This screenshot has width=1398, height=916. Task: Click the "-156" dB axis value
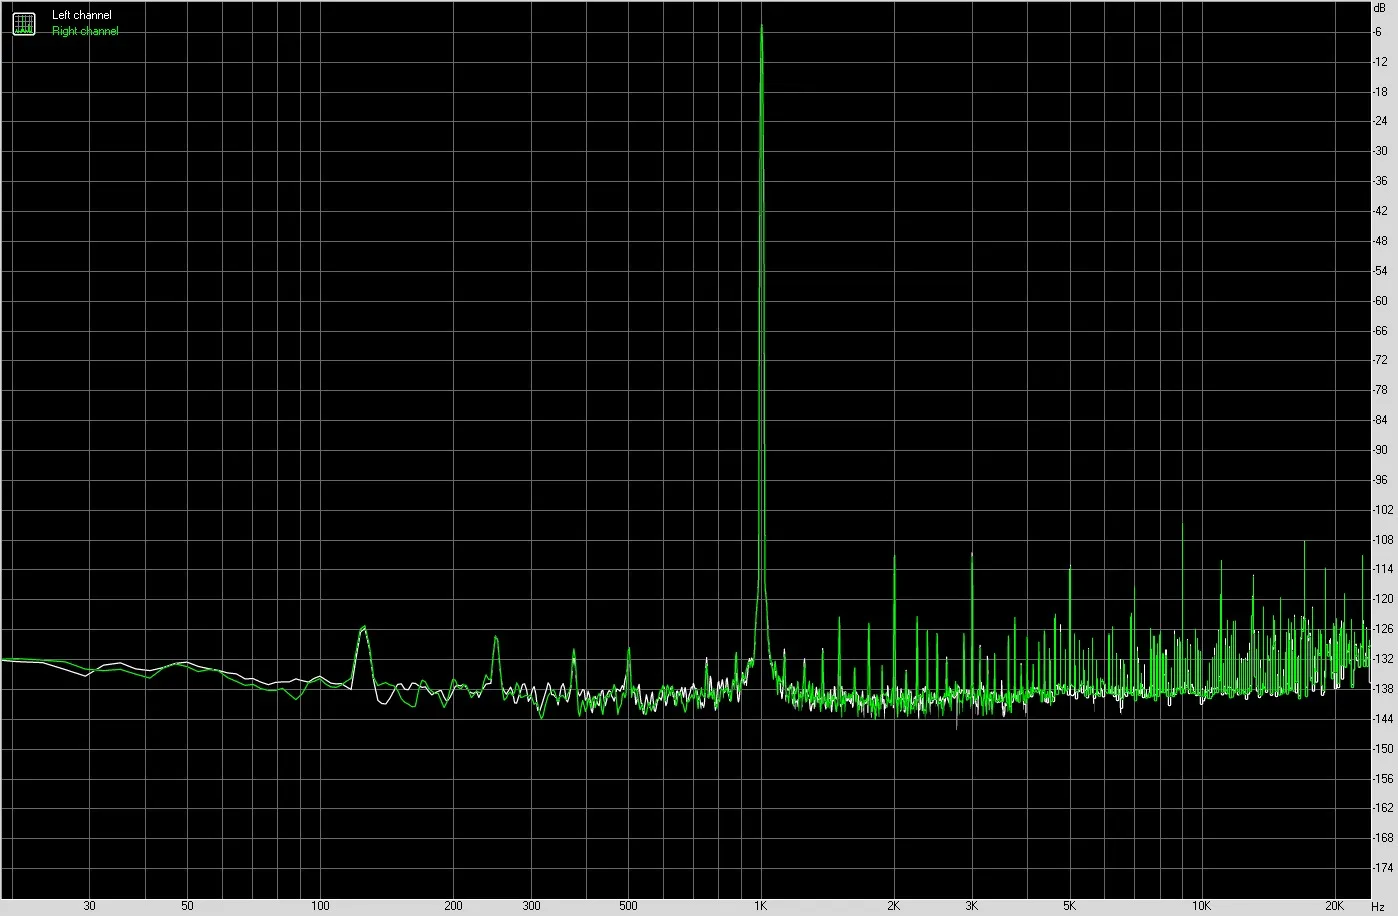coord(1383,778)
